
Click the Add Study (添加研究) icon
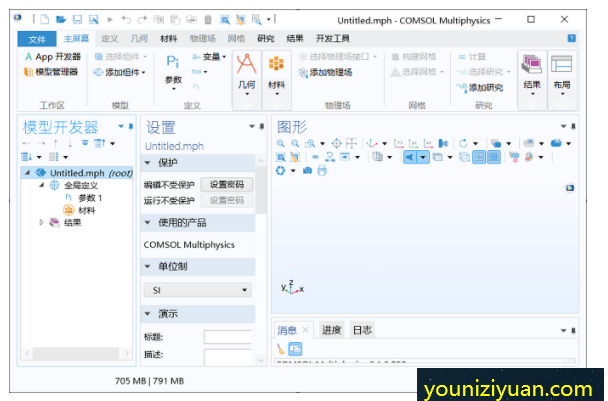pos(480,88)
